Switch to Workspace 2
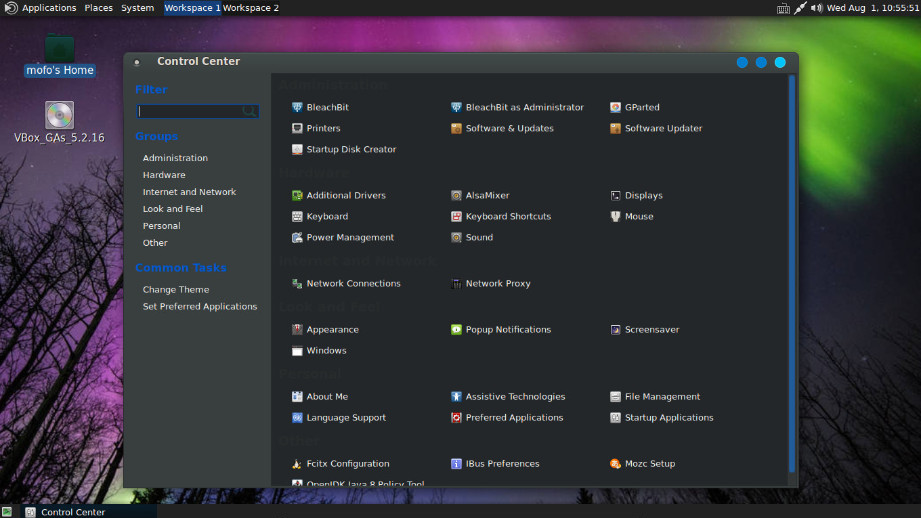 click(x=251, y=8)
